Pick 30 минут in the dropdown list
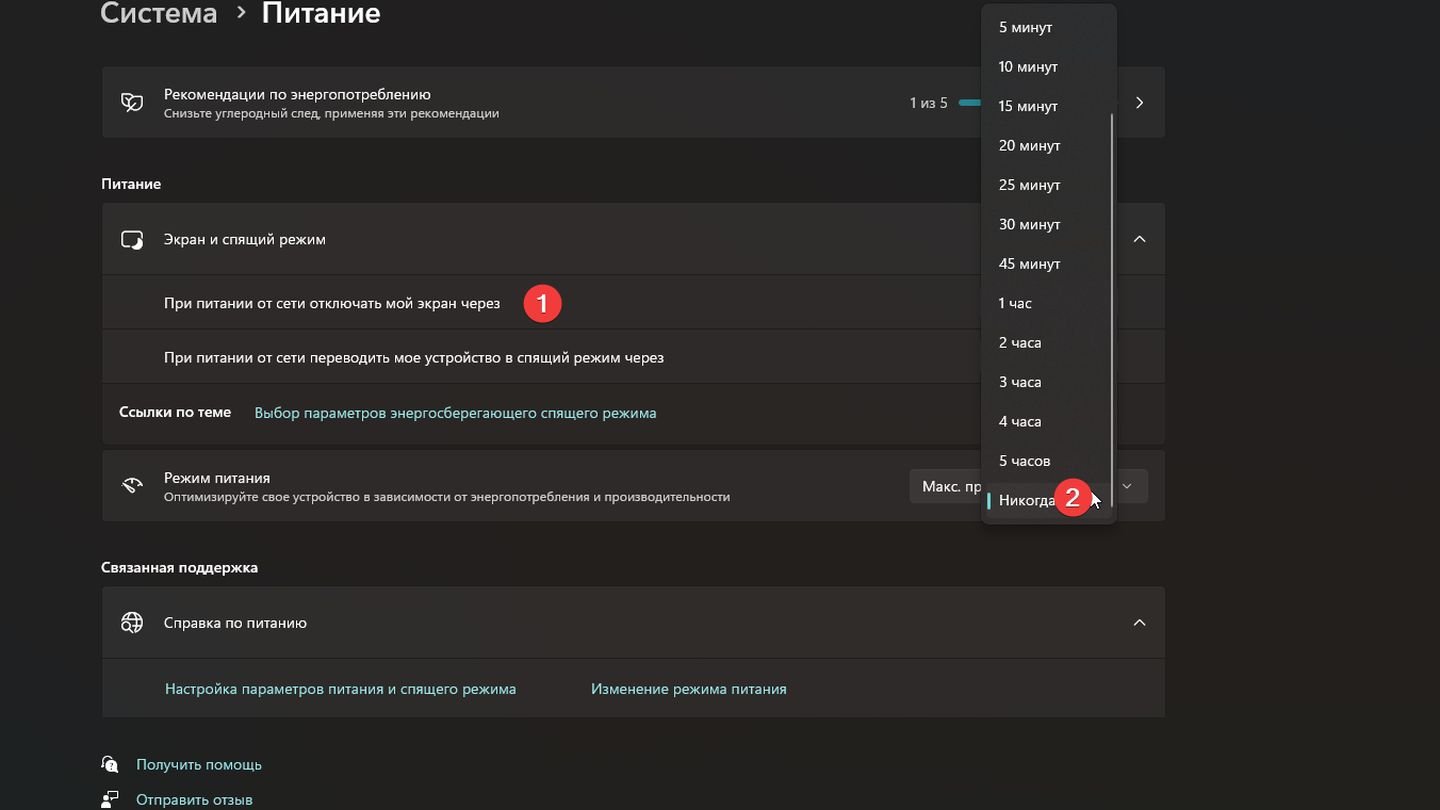 click(x=1048, y=225)
